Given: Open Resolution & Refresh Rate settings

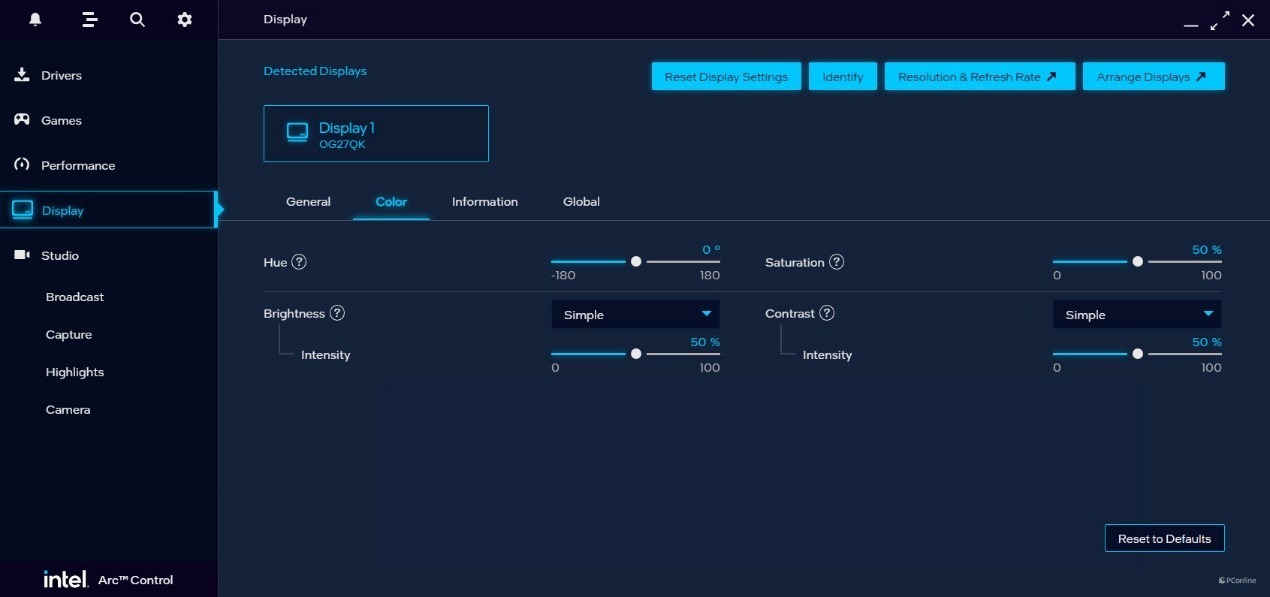Looking at the screenshot, I should pos(979,77).
